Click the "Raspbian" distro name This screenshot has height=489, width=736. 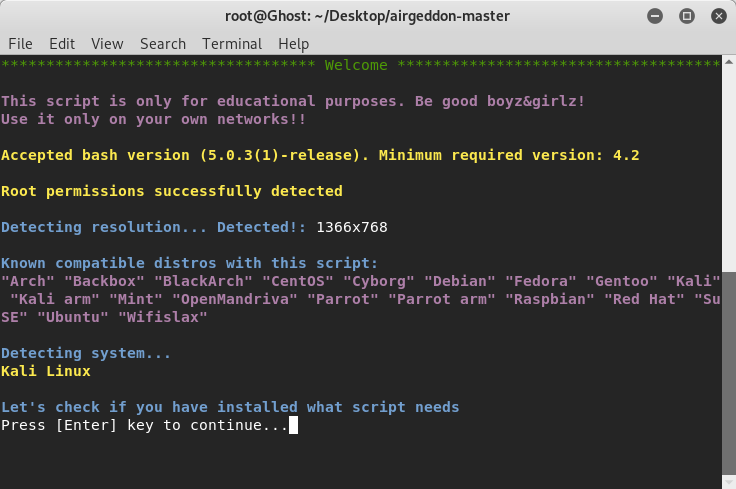550,299
